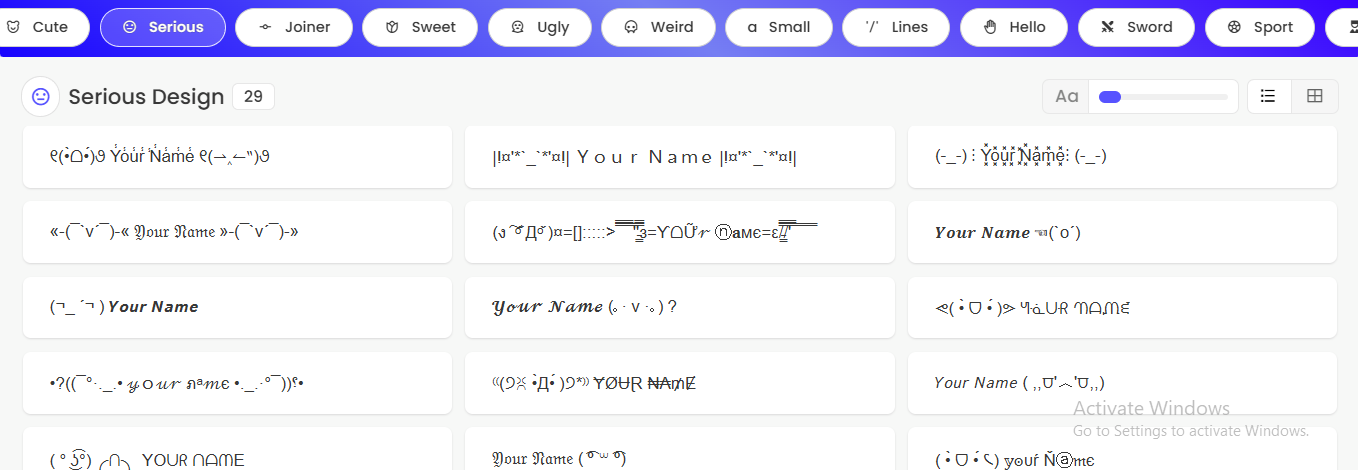Select the Hello style category
1358x470 pixels.
[1014, 27]
